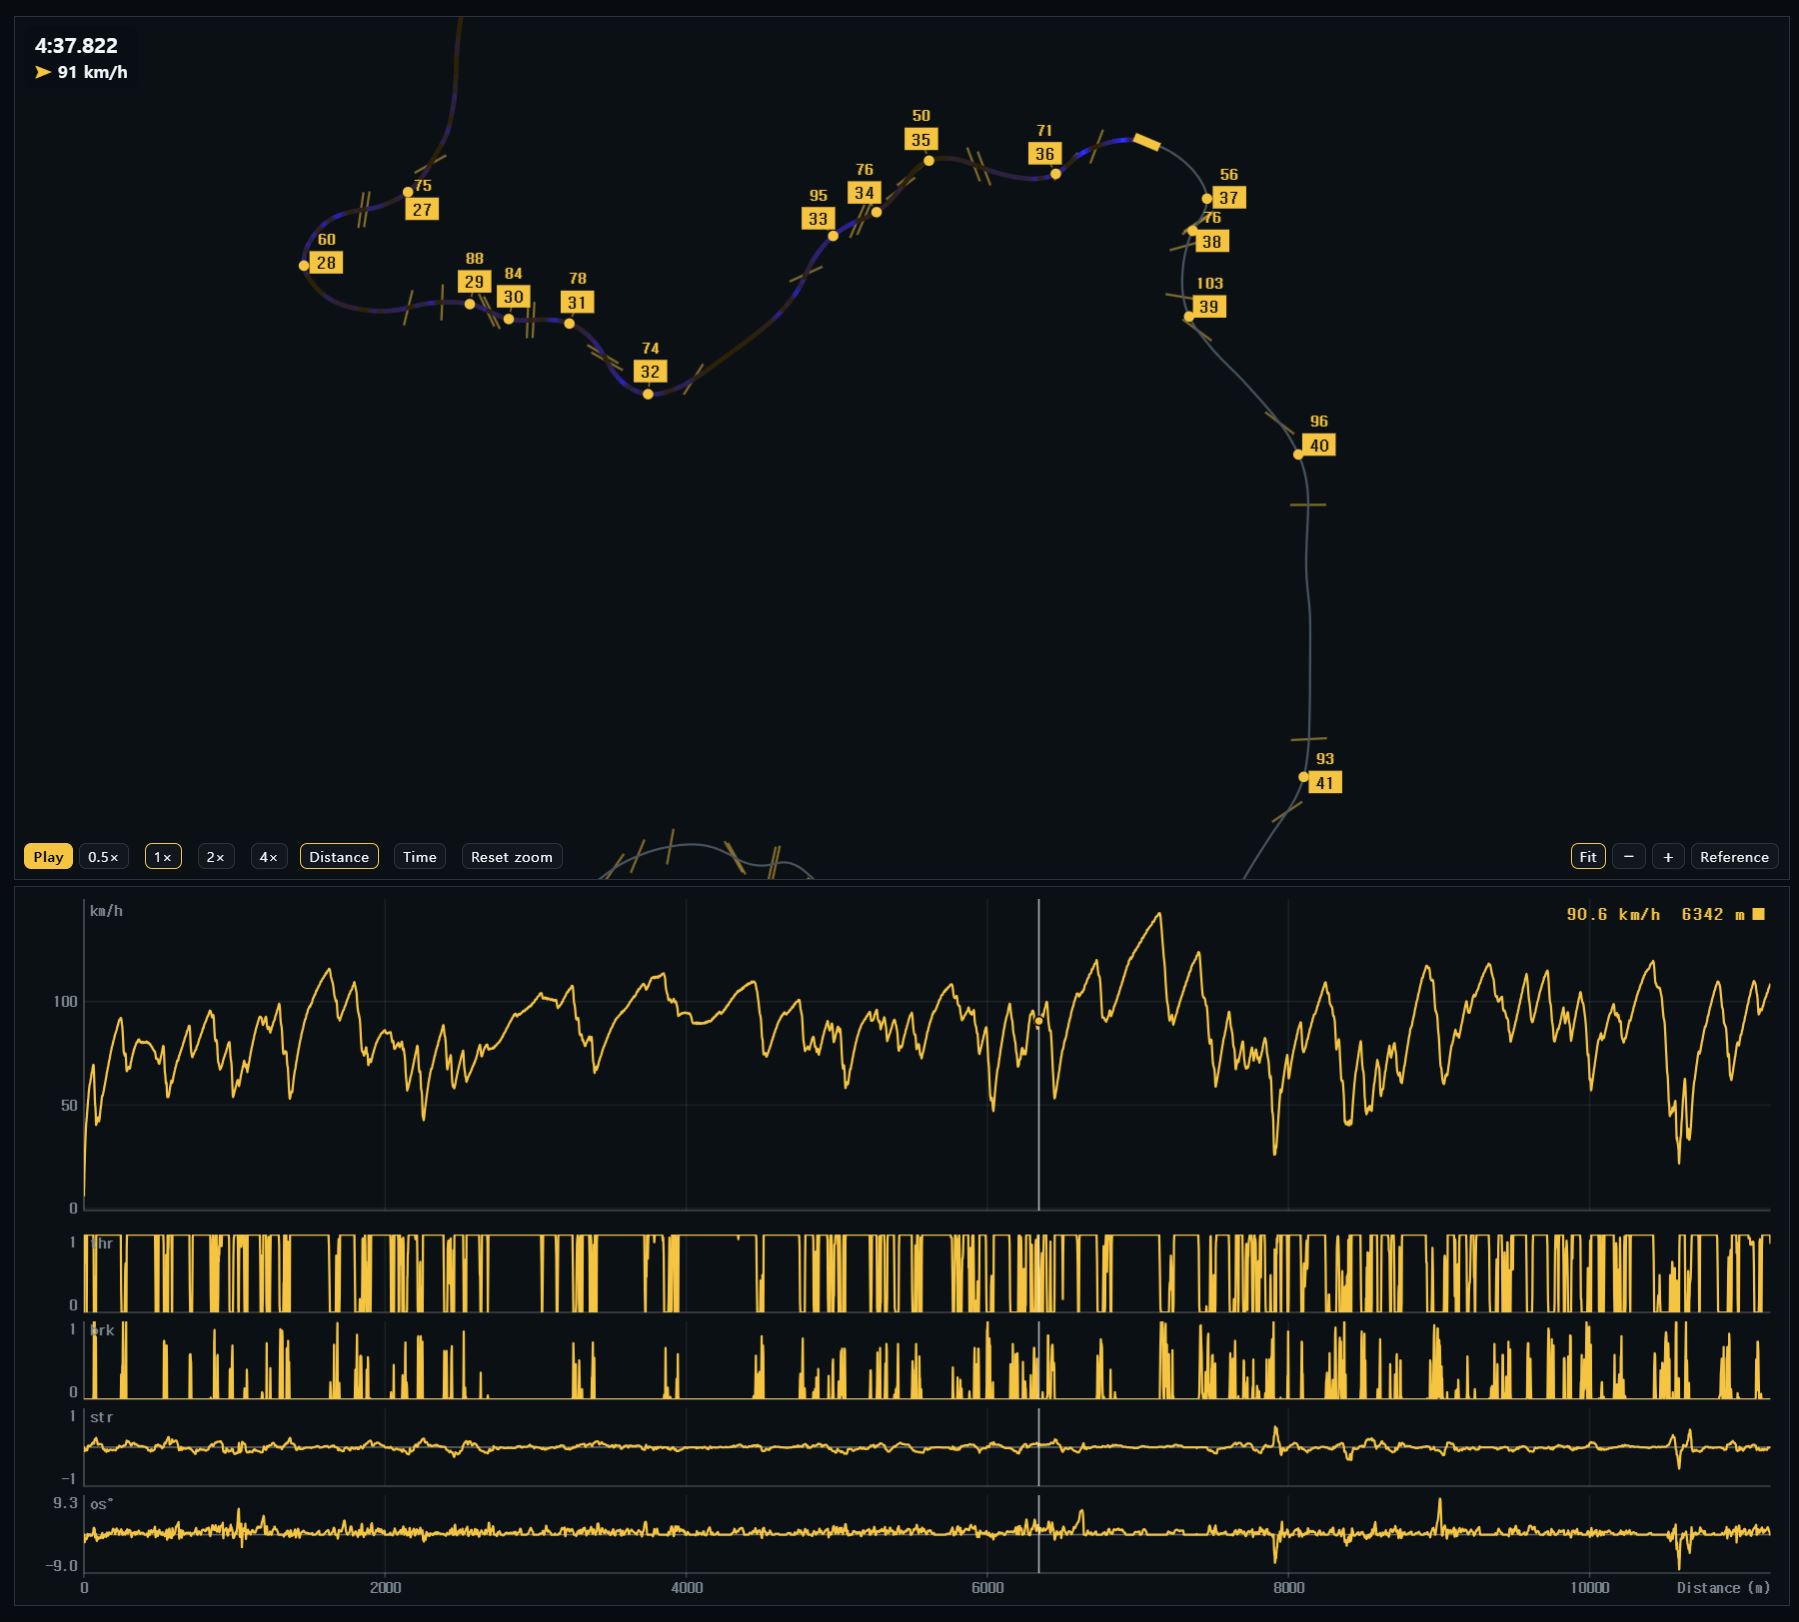Click the 8000 tick on the distance axis
The height and width of the screenshot is (1622, 1799).
pos(1288,1588)
